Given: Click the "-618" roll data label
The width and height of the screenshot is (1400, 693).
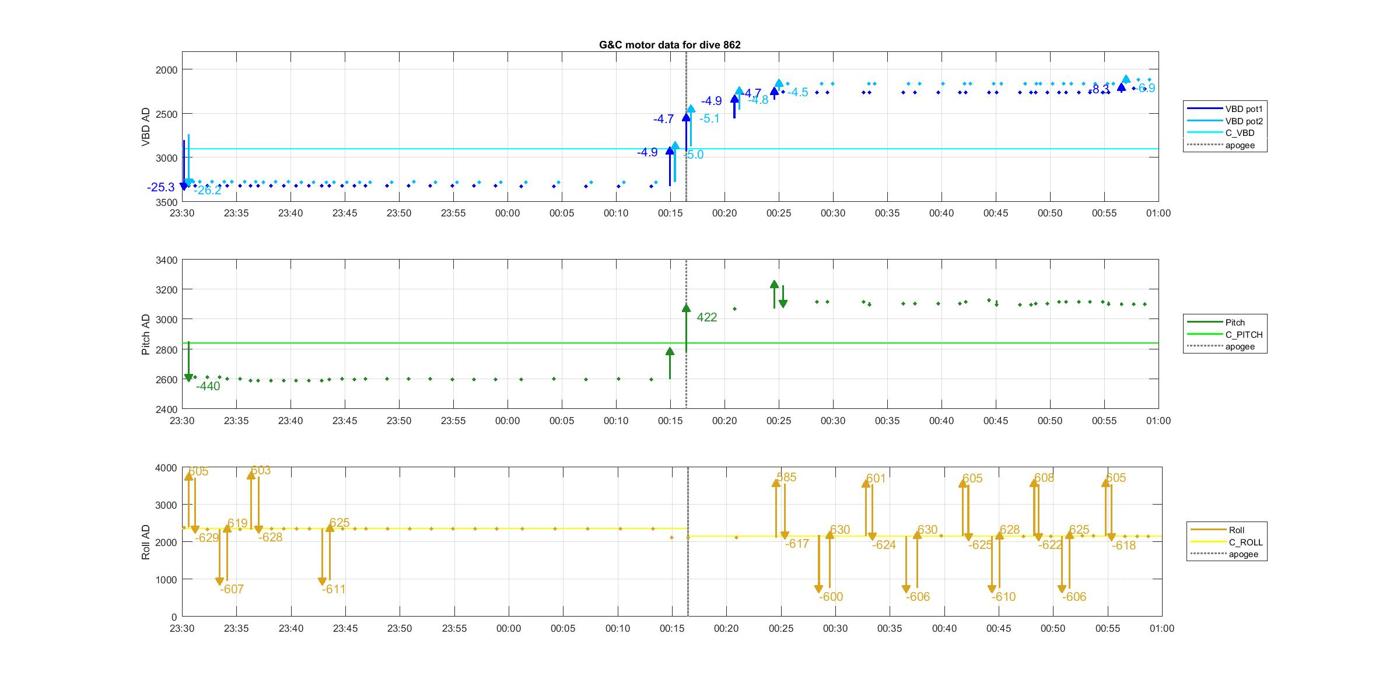Looking at the screenshot, I should click(x=1124, y=545).
